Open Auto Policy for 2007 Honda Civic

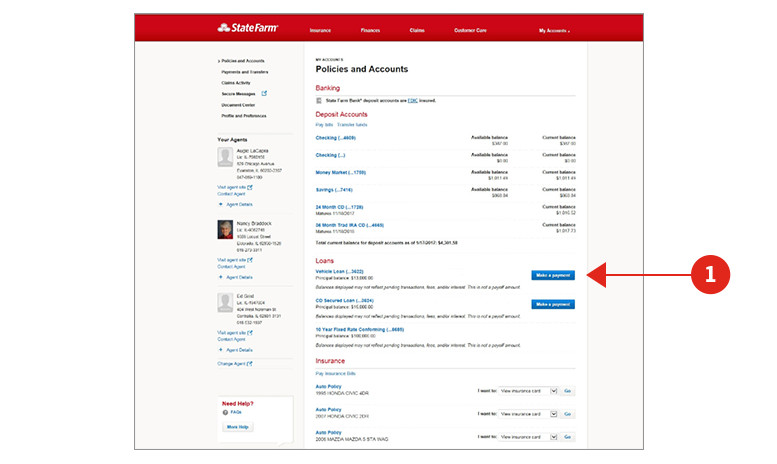pyautogui.click(x=329, y=410)
